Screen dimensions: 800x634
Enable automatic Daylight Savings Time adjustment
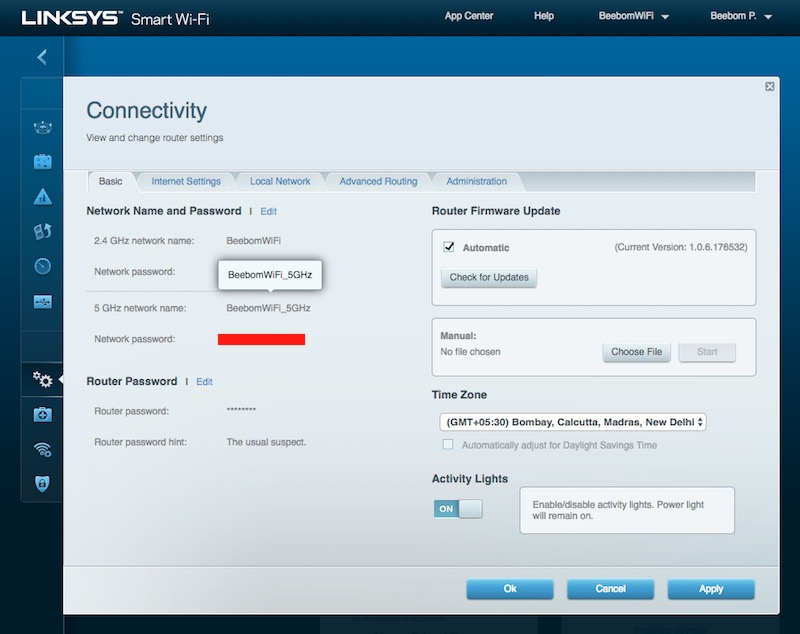446,445
